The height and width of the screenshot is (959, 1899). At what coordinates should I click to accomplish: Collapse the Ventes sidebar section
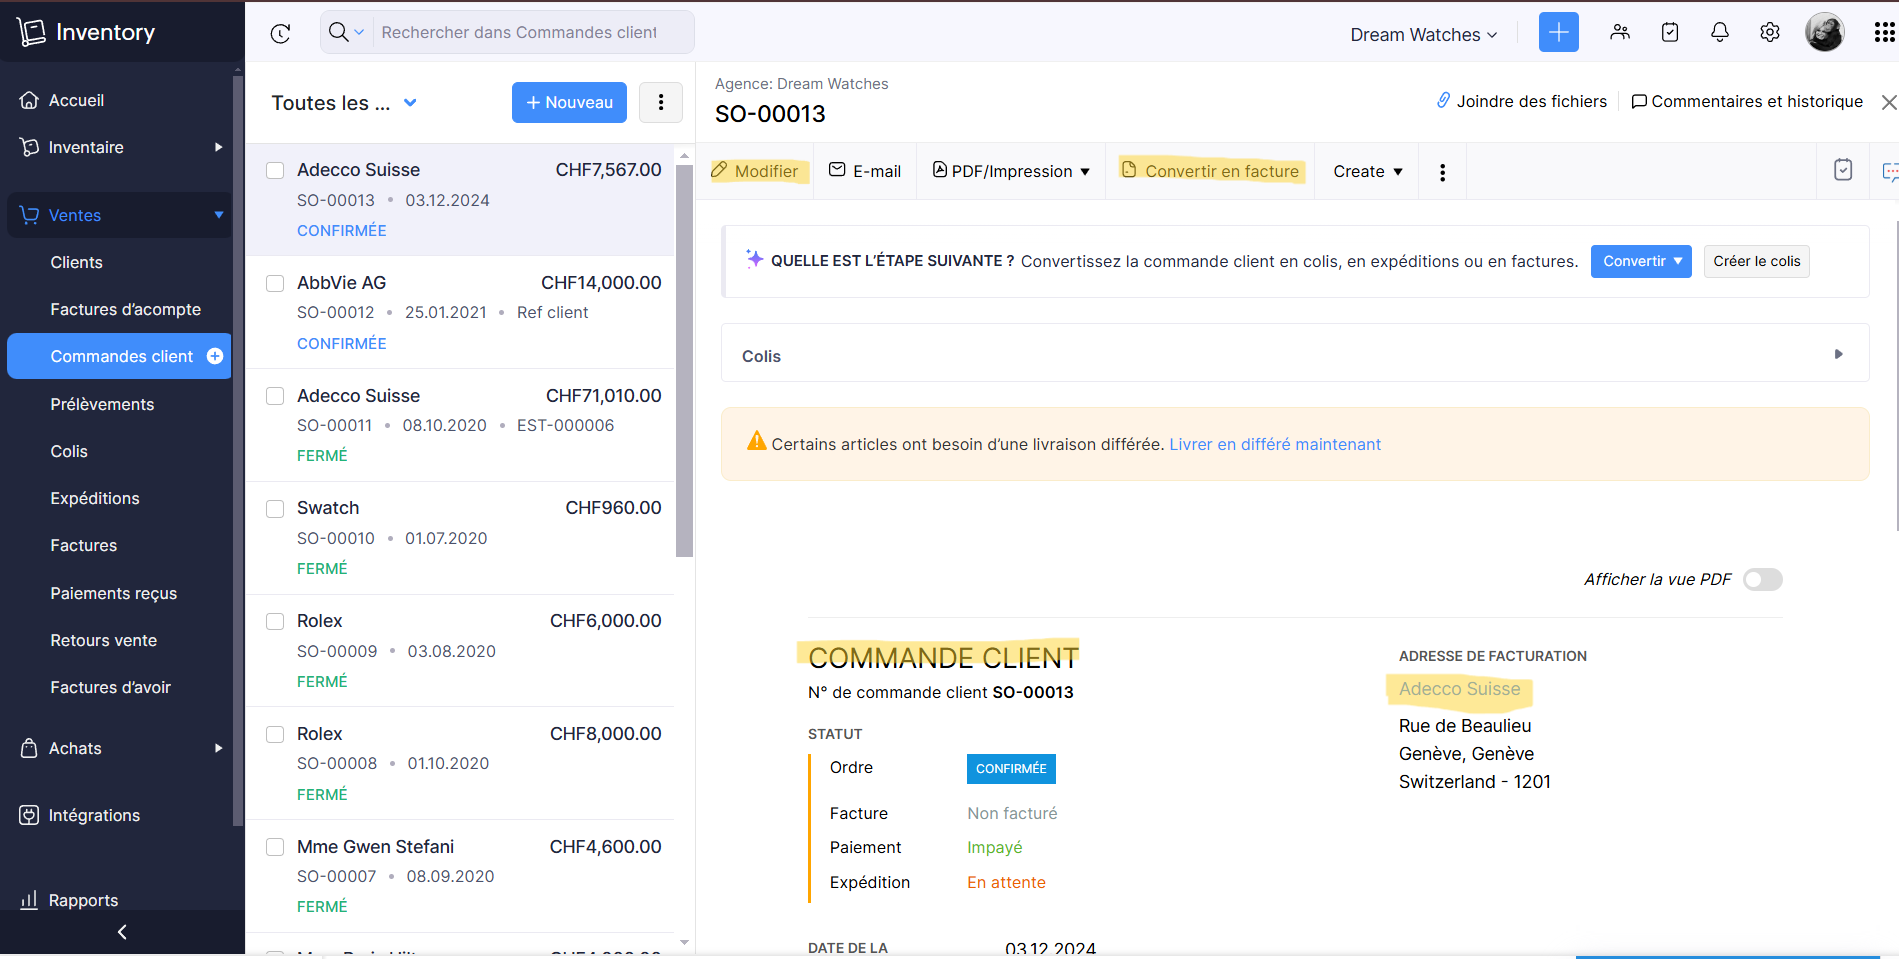point(119,215)
